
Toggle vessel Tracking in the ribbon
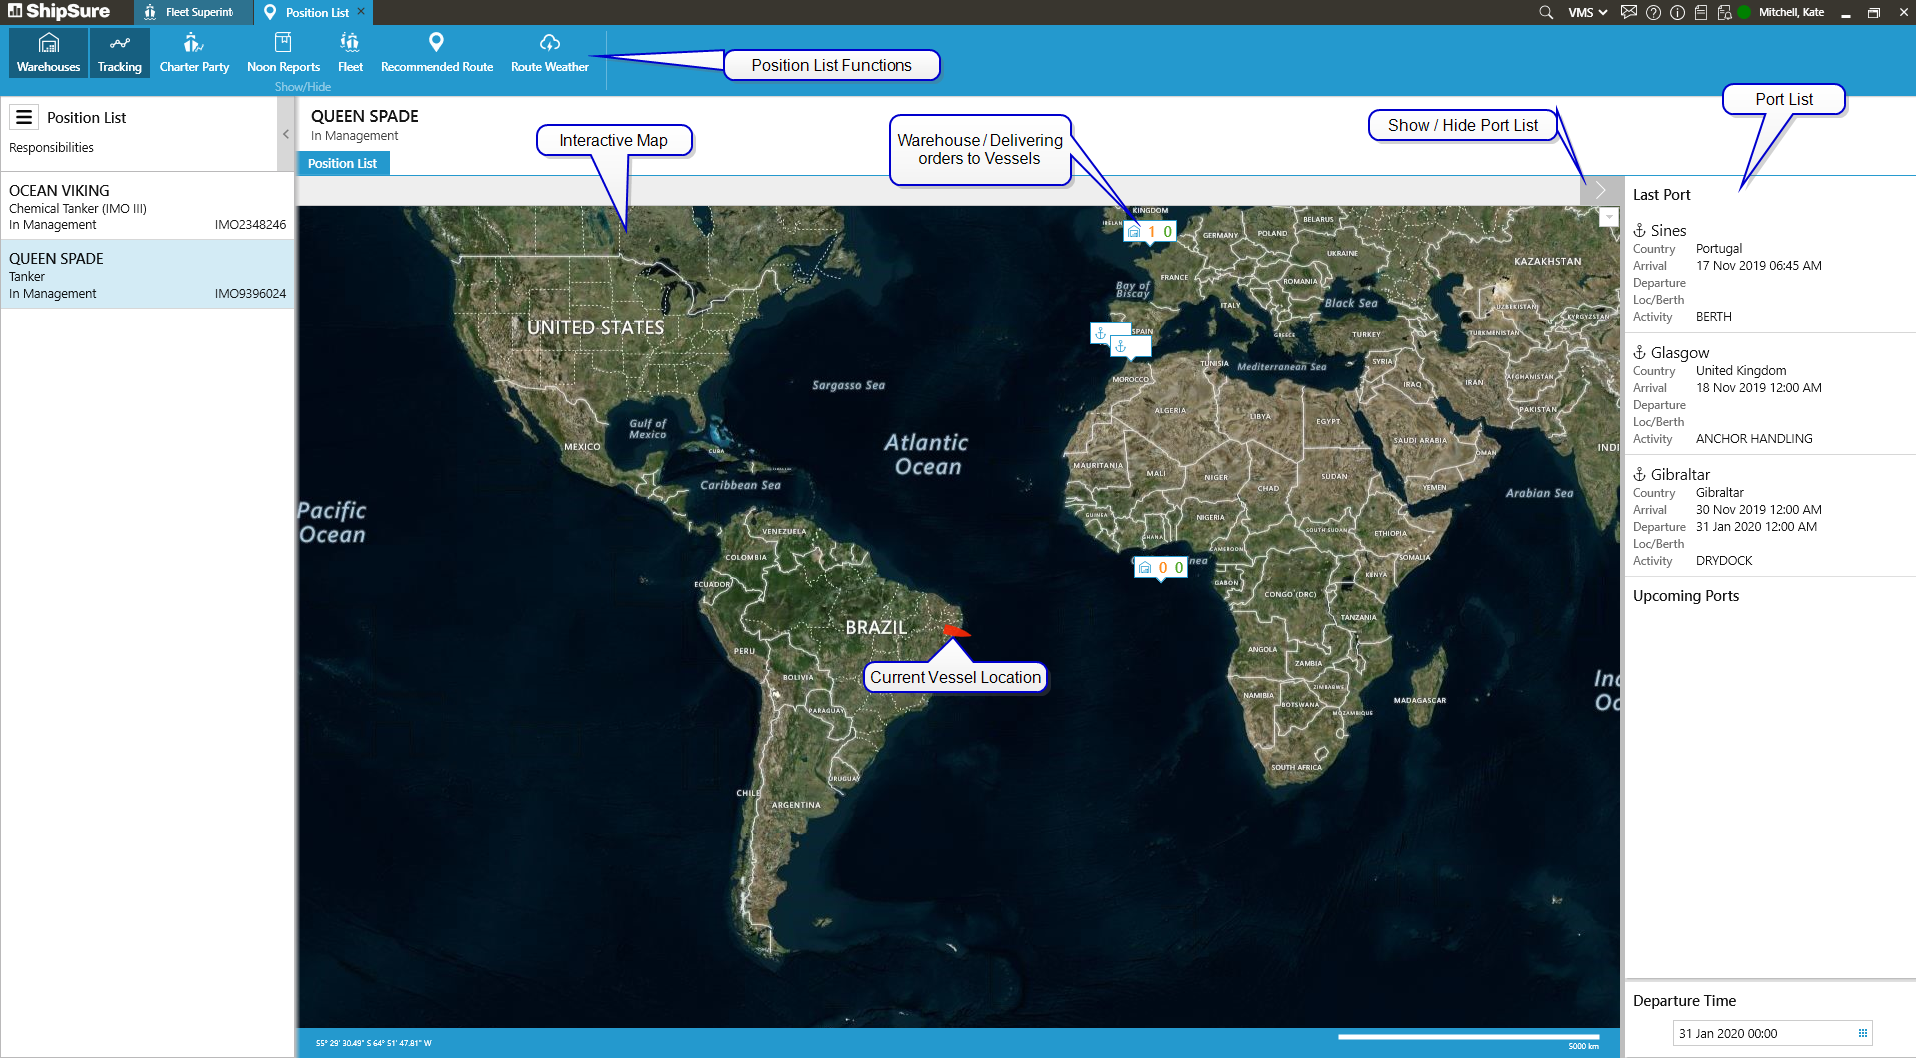[x=119, y=52]
